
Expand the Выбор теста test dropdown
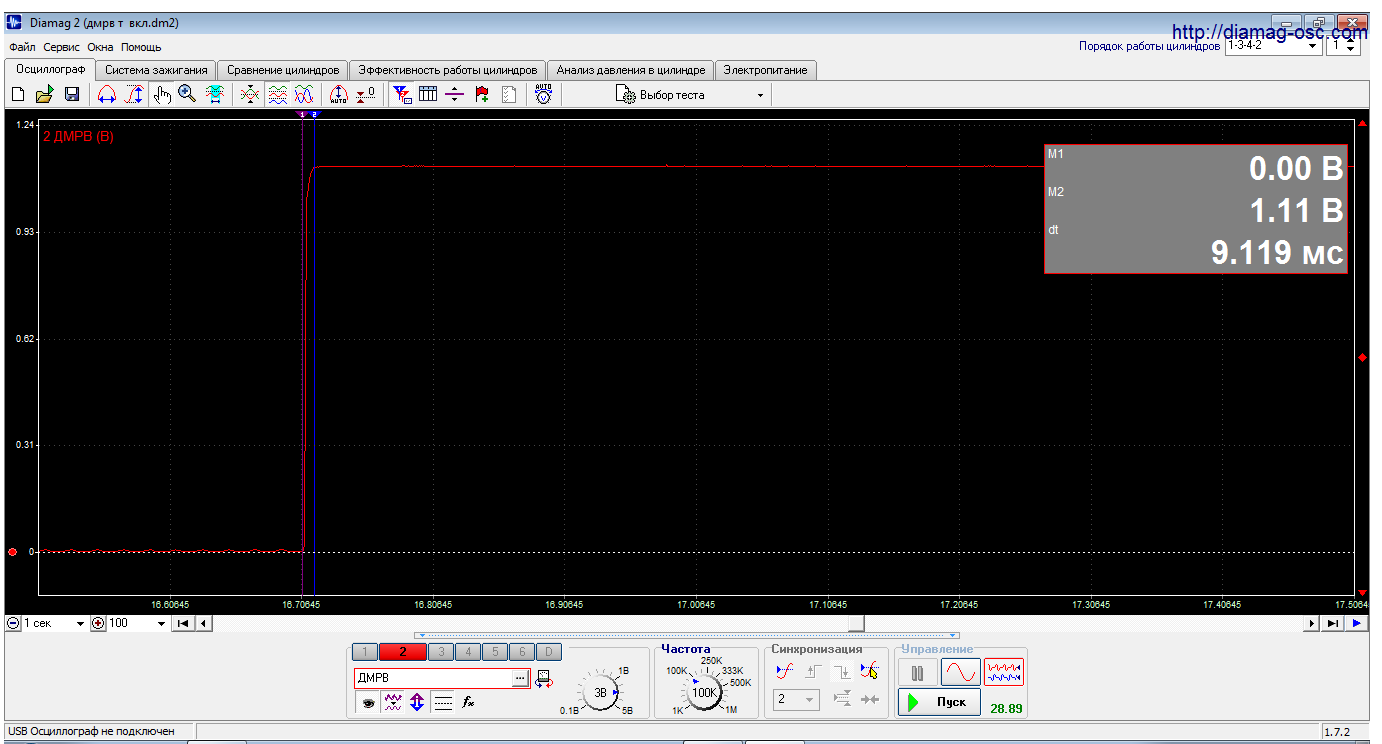(x=760, y=95)
